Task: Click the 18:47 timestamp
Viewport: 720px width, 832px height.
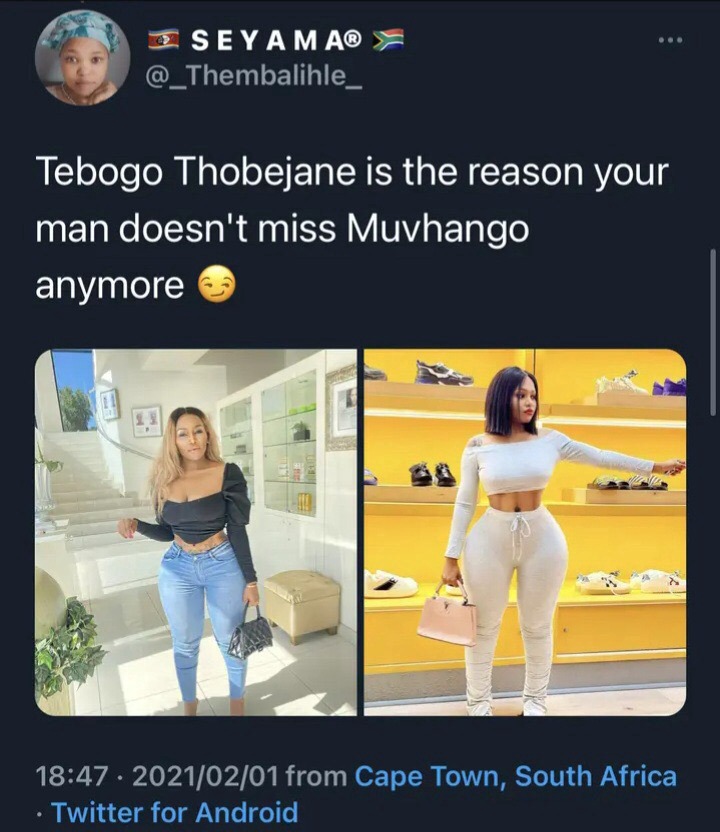Action: pyautogui.click(x=72, y=776)
